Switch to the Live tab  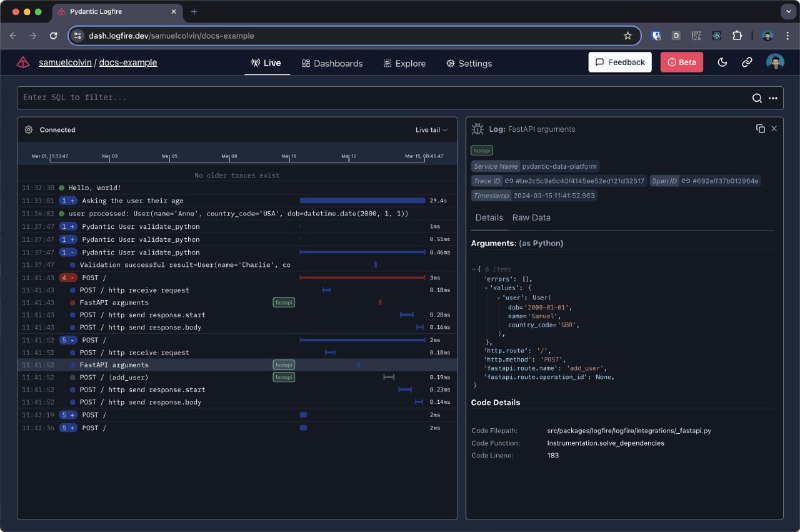pos(266,63)
